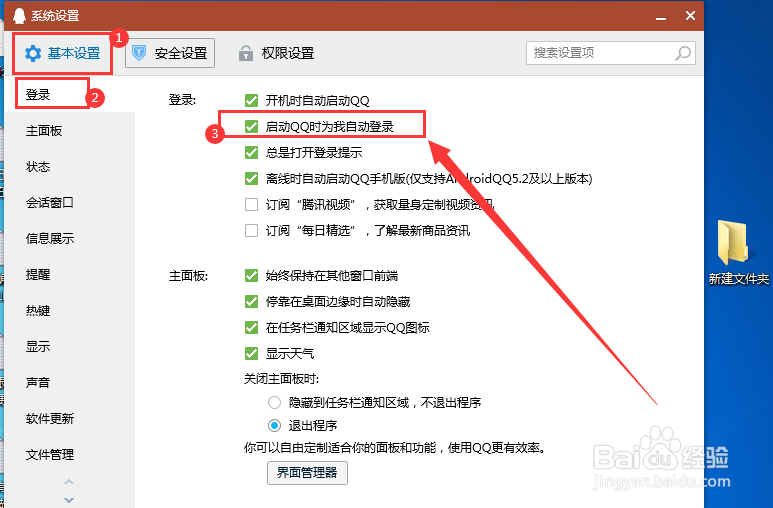Select 热键 in the sidebar
The image size is (773, 508).
tap(38, 311)
